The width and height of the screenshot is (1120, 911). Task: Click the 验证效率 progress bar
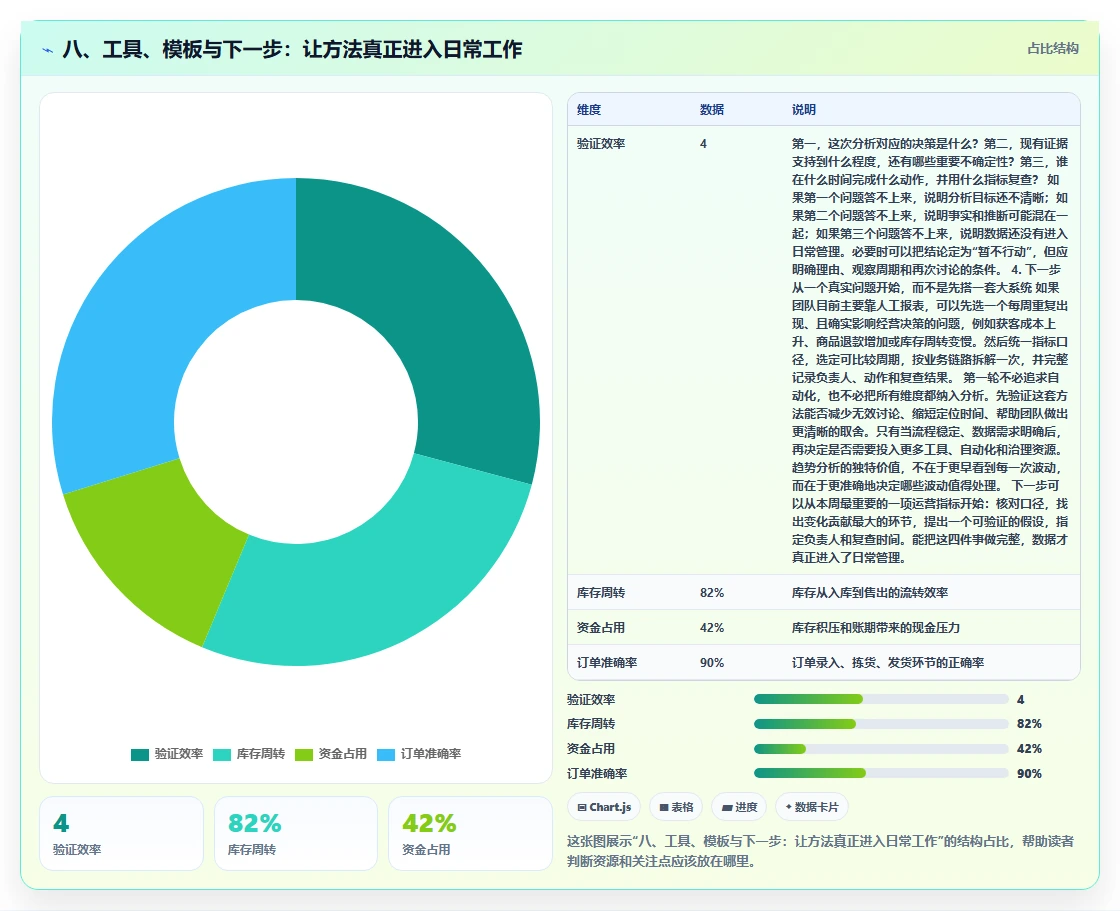(881, 699)
